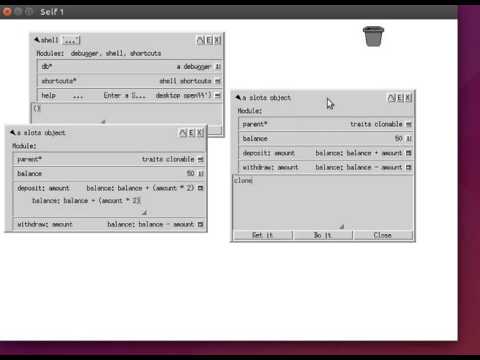Click balance ':' button in 'amount * 2' object
480x360 pixels.
tap(200, 174)
